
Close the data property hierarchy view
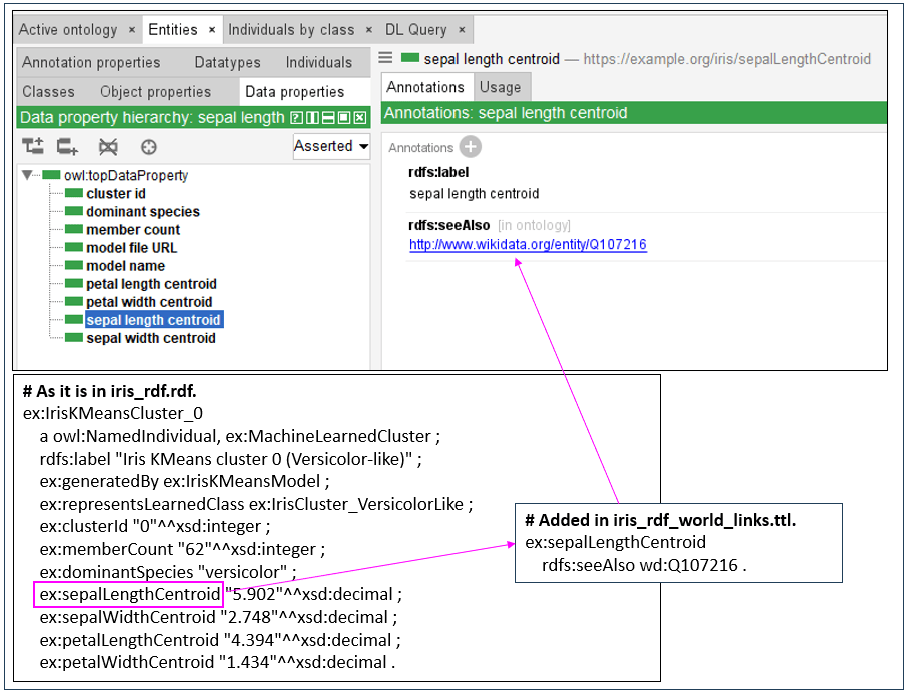pos(359,118)
